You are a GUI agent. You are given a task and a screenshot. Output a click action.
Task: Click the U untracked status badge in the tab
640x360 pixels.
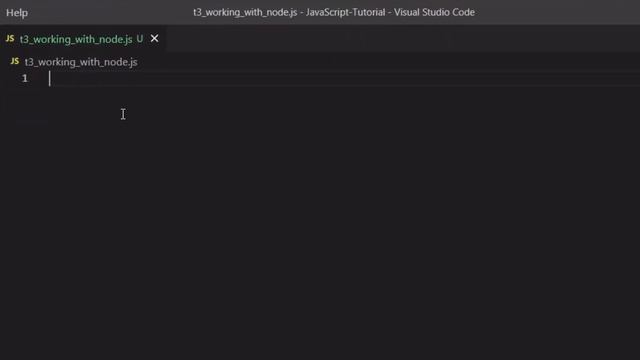140,39
